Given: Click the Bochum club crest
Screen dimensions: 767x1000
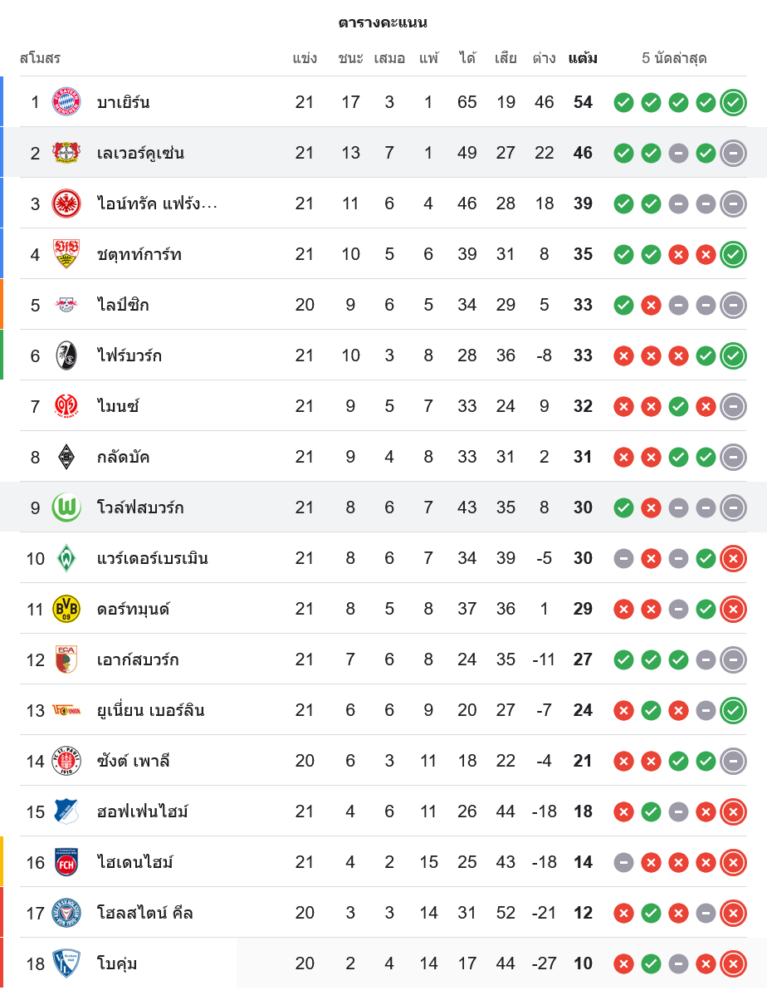Looking at the screenshot, I should click(x=66, y=963).
